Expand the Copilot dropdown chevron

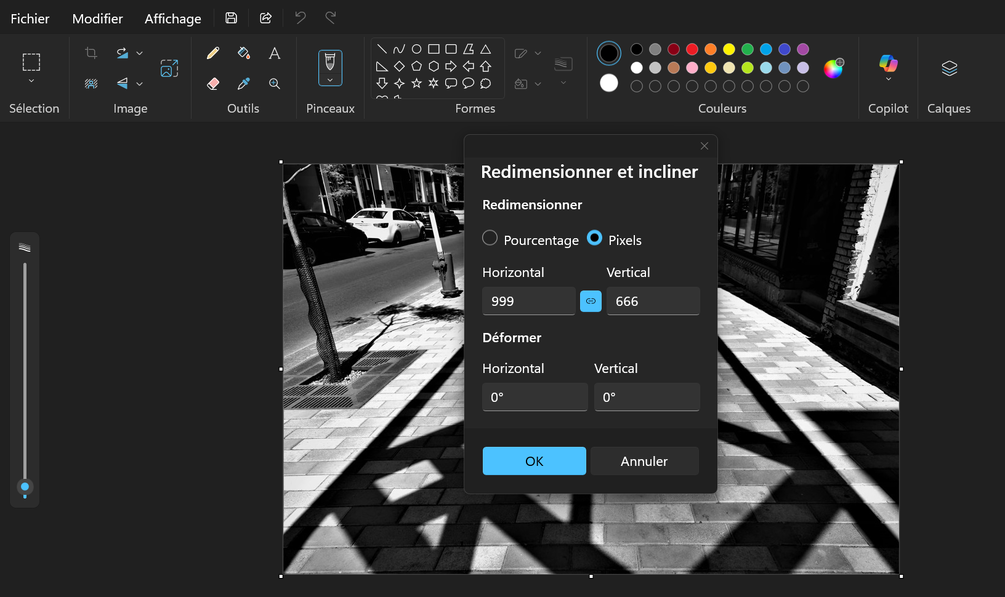click(x=888, y=80)
